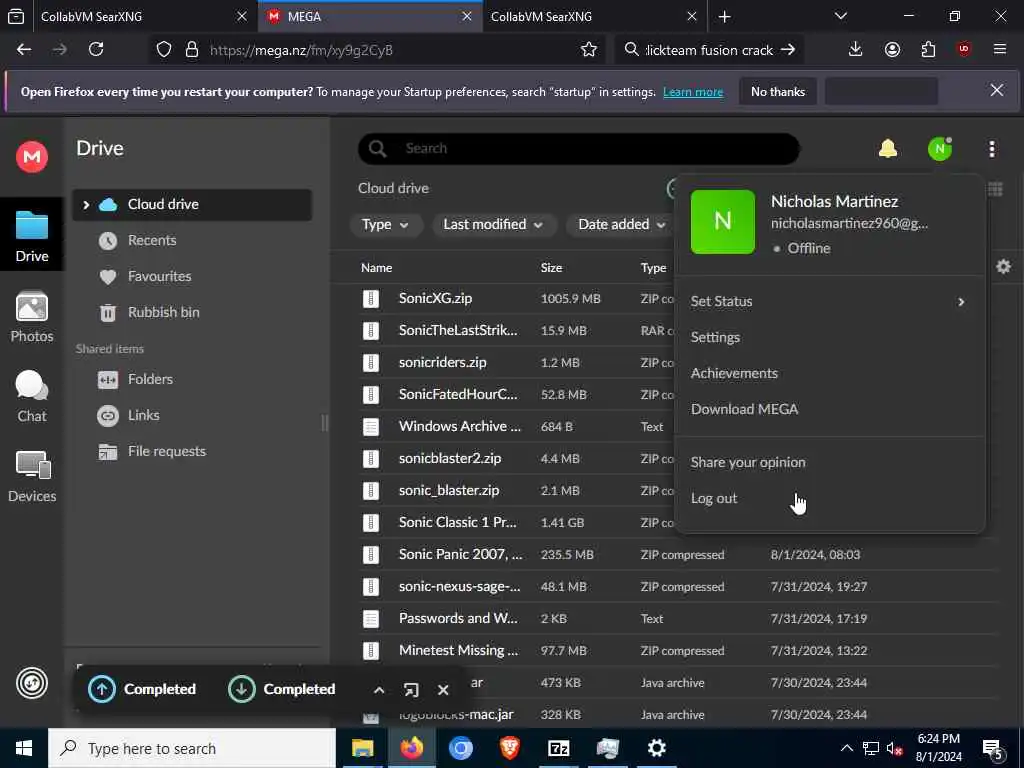1024x768 pixels.
Task: Open the Photos section
Action: point(32,317)
